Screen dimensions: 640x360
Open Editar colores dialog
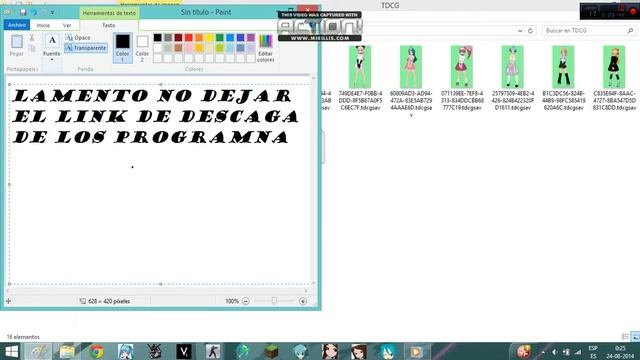[x=265, y=48]
